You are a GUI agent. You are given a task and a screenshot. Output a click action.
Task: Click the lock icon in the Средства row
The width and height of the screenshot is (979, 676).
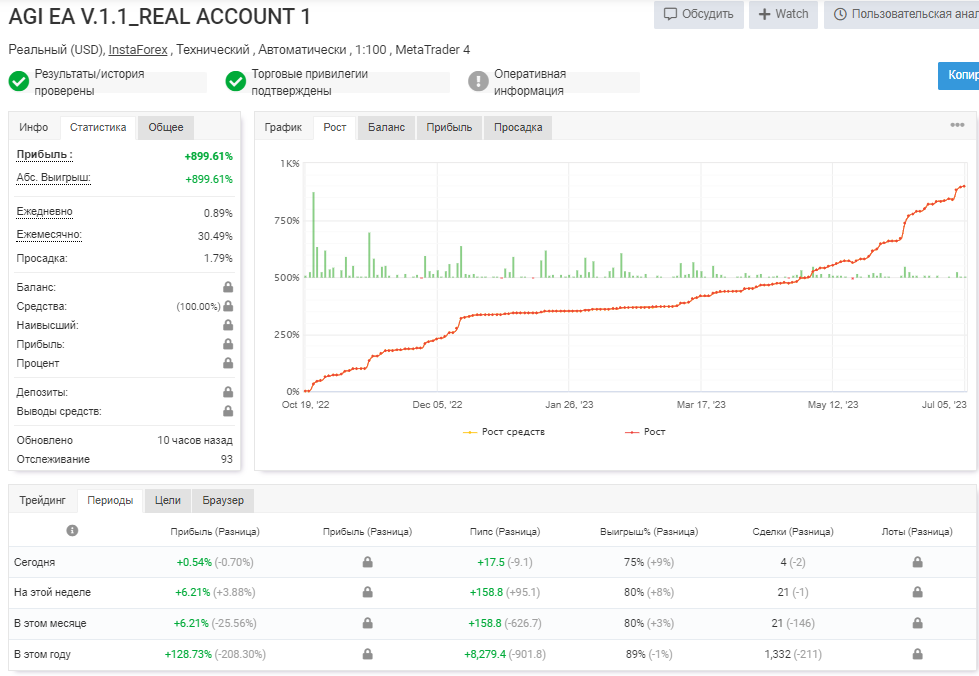[228, 306]
